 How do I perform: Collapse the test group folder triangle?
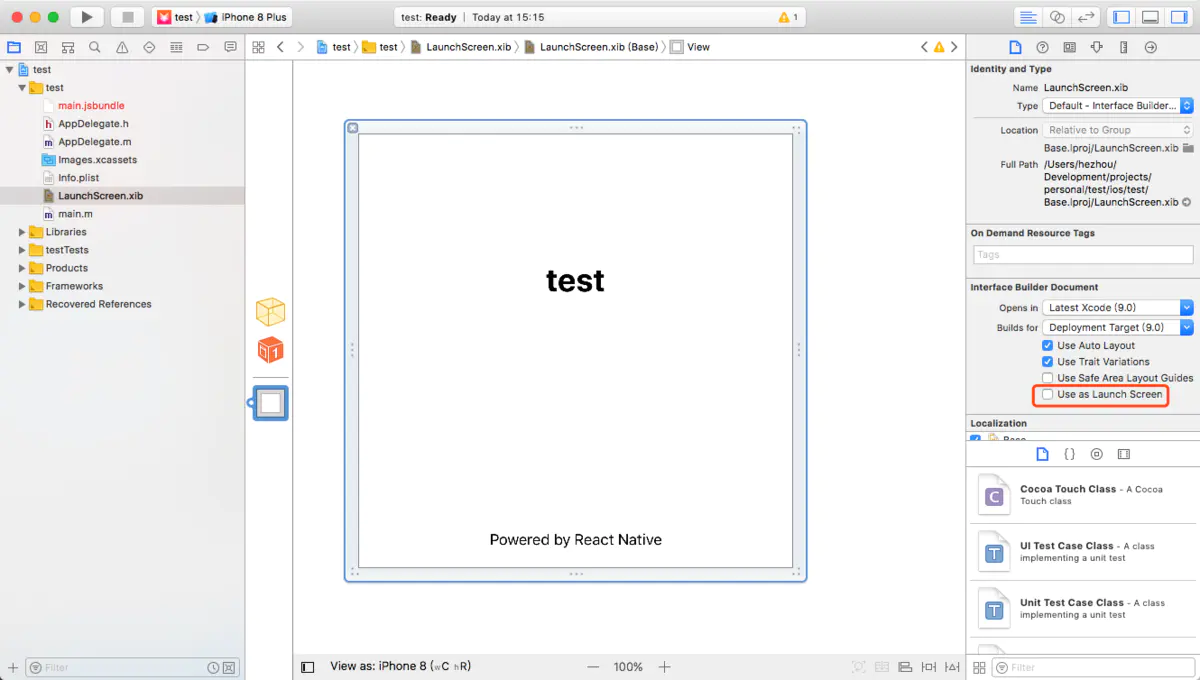pyautogui.click(x=22, y=88)
